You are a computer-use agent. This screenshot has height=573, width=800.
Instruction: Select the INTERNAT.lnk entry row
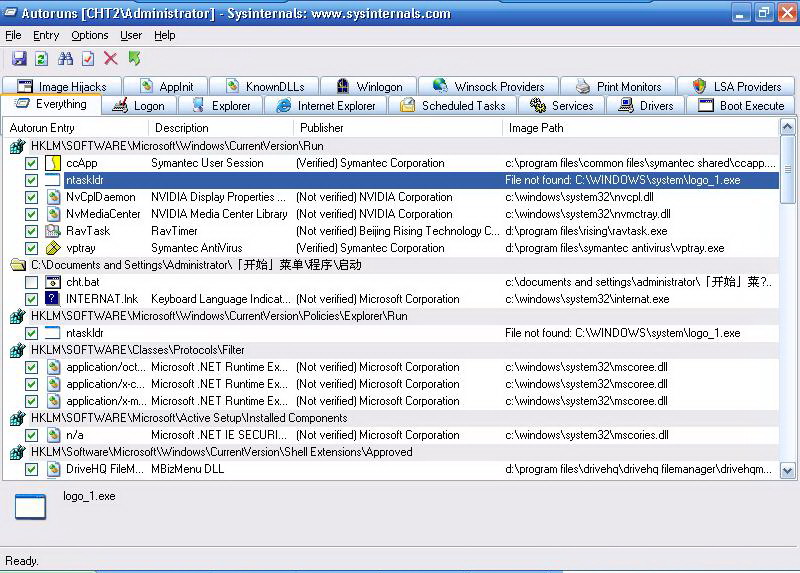click(x=101, y=299)
